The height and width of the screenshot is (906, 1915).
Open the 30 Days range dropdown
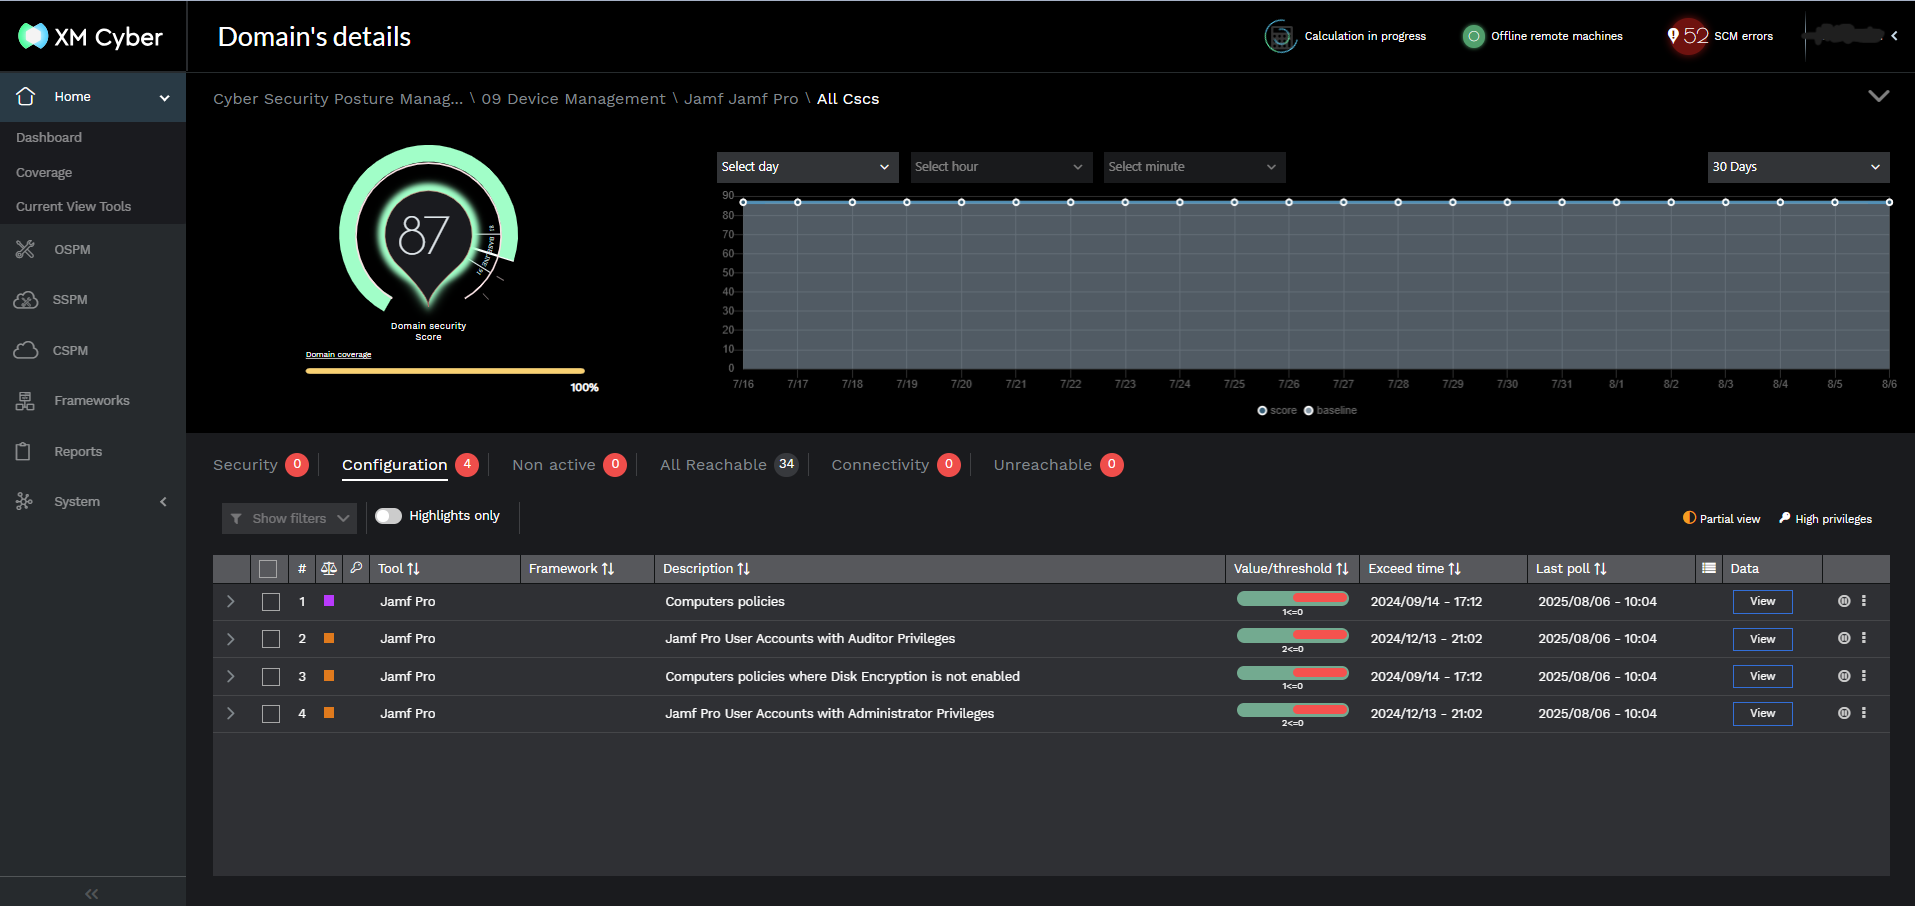[1798, 167]
